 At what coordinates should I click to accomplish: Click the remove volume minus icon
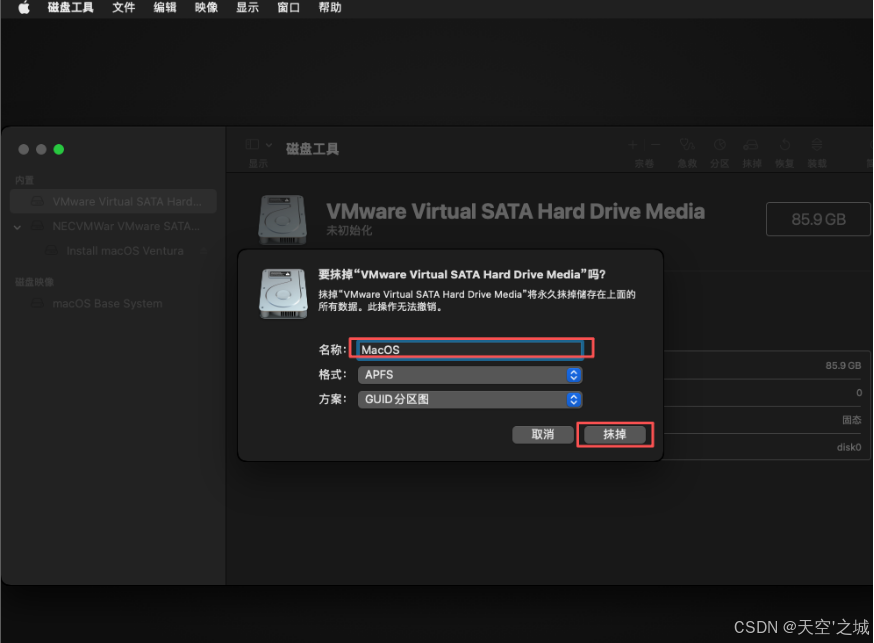[x=656, y=145]
